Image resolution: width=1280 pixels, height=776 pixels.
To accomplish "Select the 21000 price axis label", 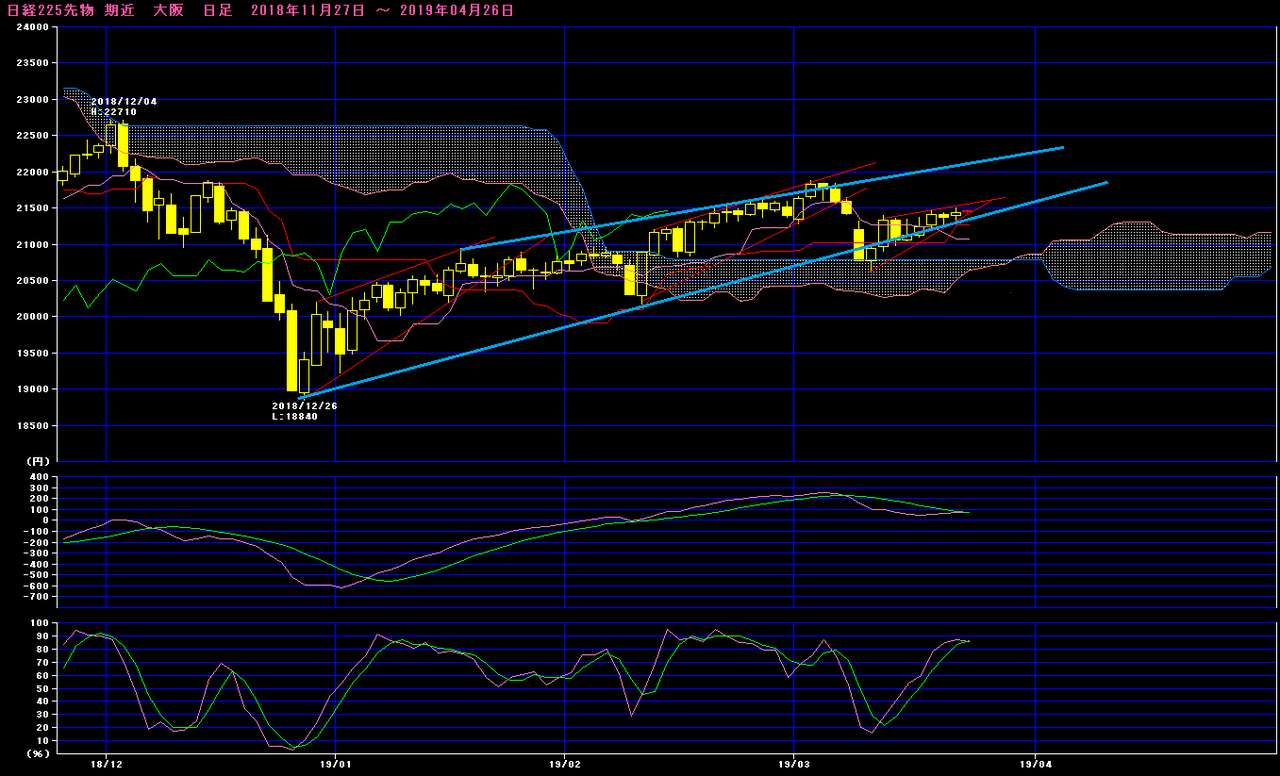I will click(34, 245).
